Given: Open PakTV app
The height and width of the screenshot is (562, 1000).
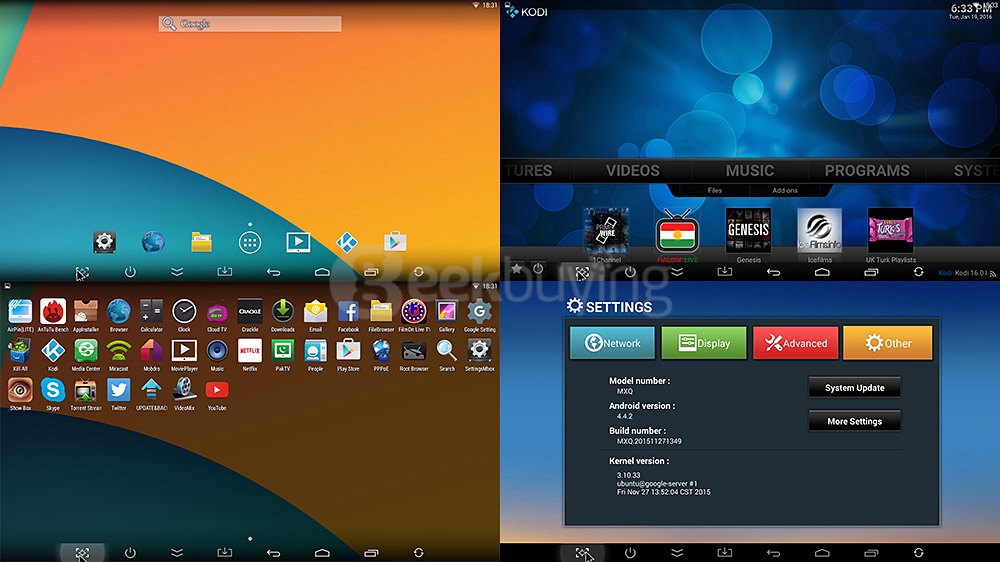Looking at the screenshot, I should (x=283, y=355).
